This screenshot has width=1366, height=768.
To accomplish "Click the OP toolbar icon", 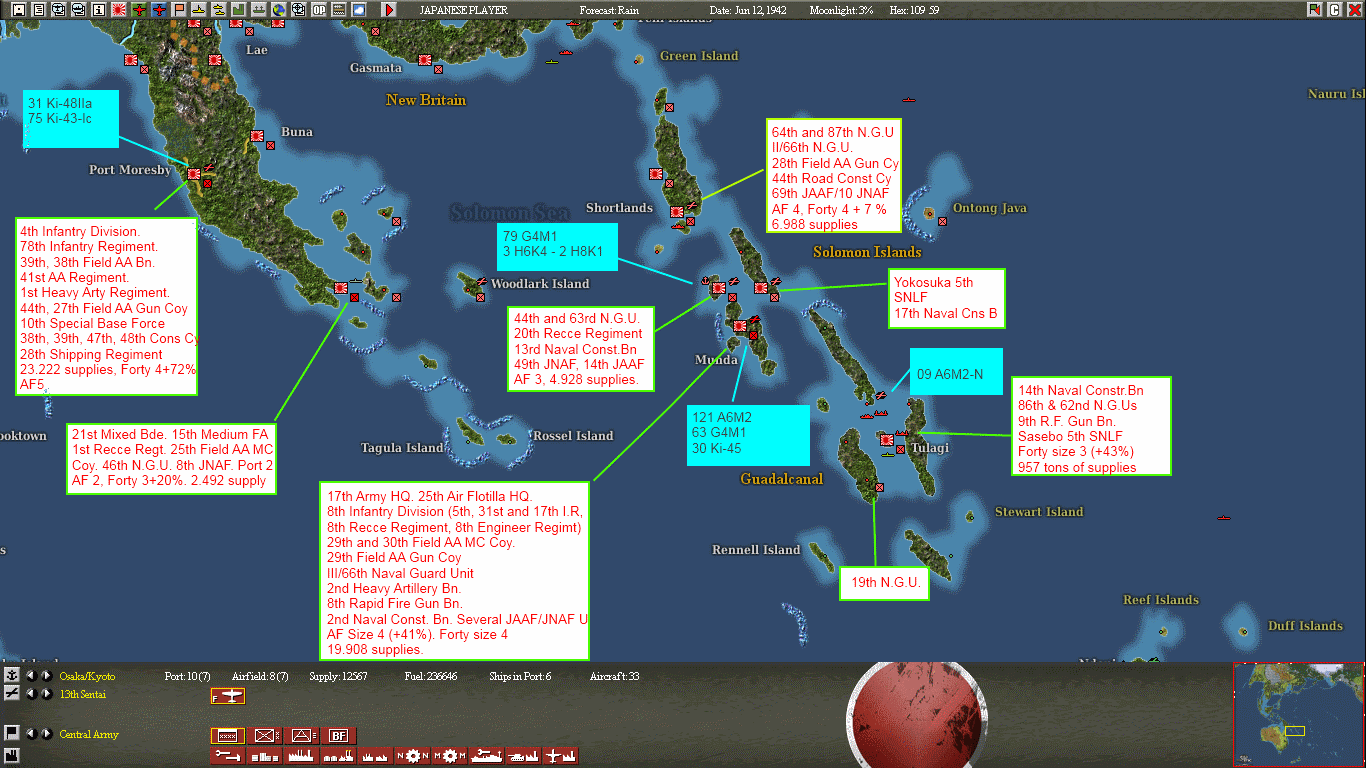I will coord(318,9).
